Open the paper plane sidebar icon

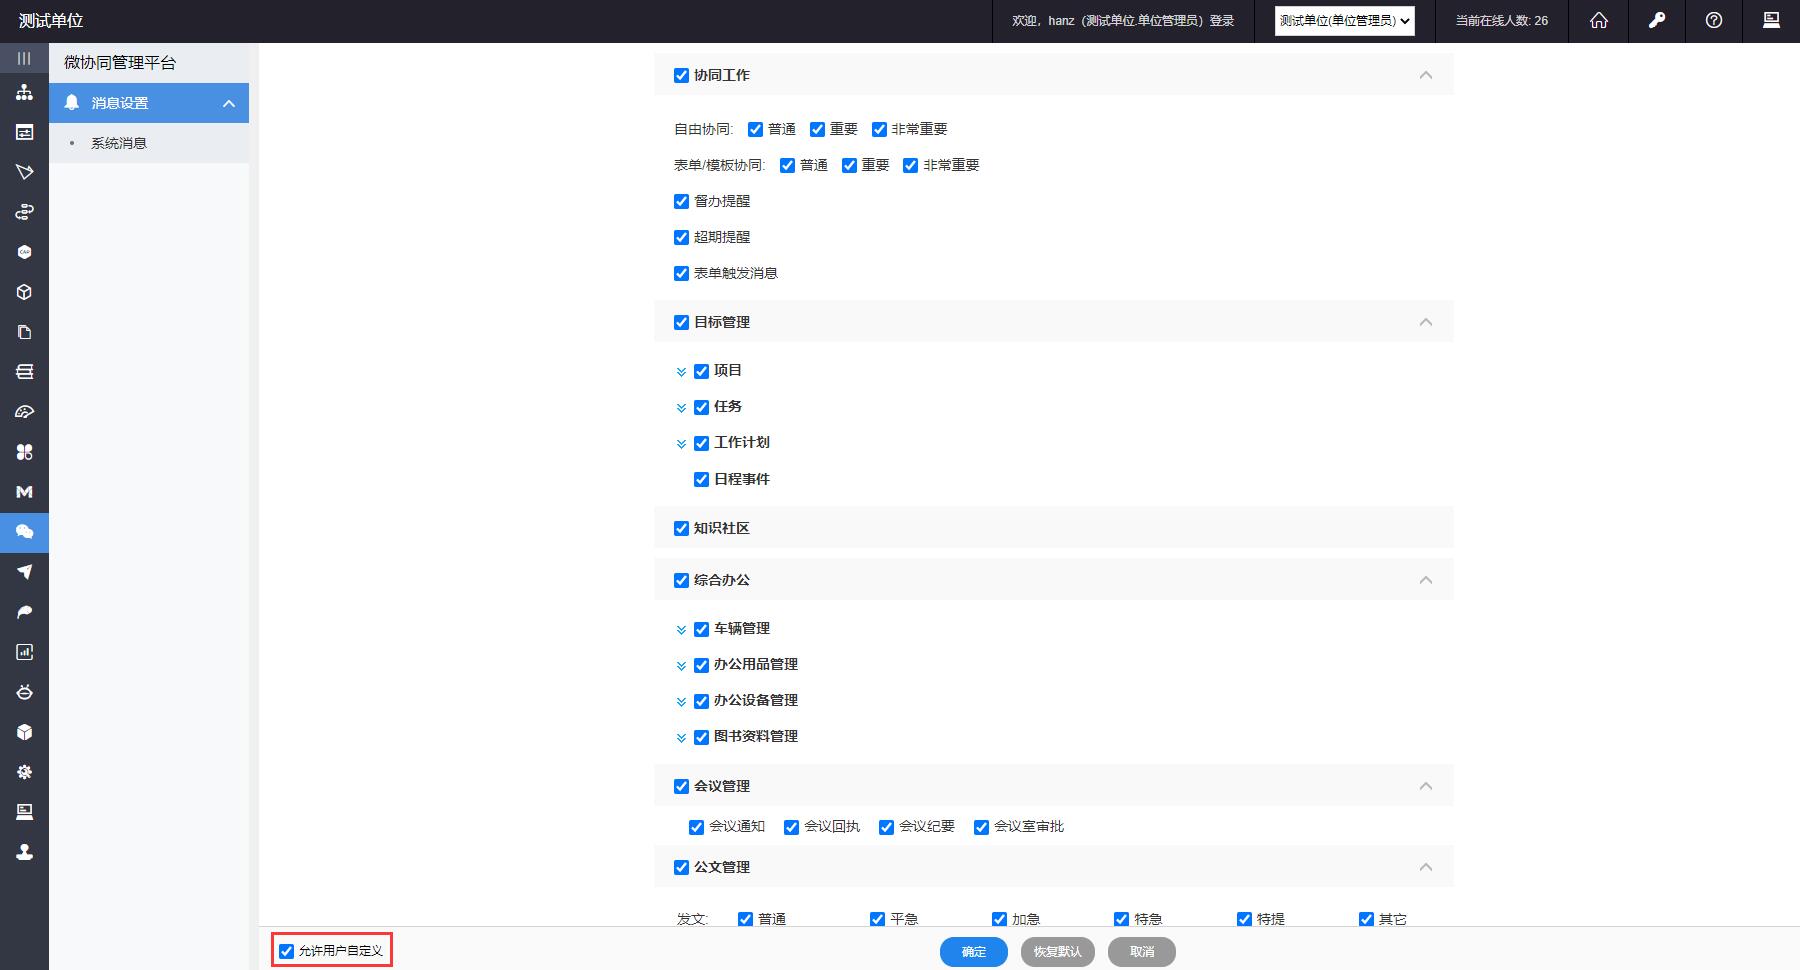coord(24,572)
